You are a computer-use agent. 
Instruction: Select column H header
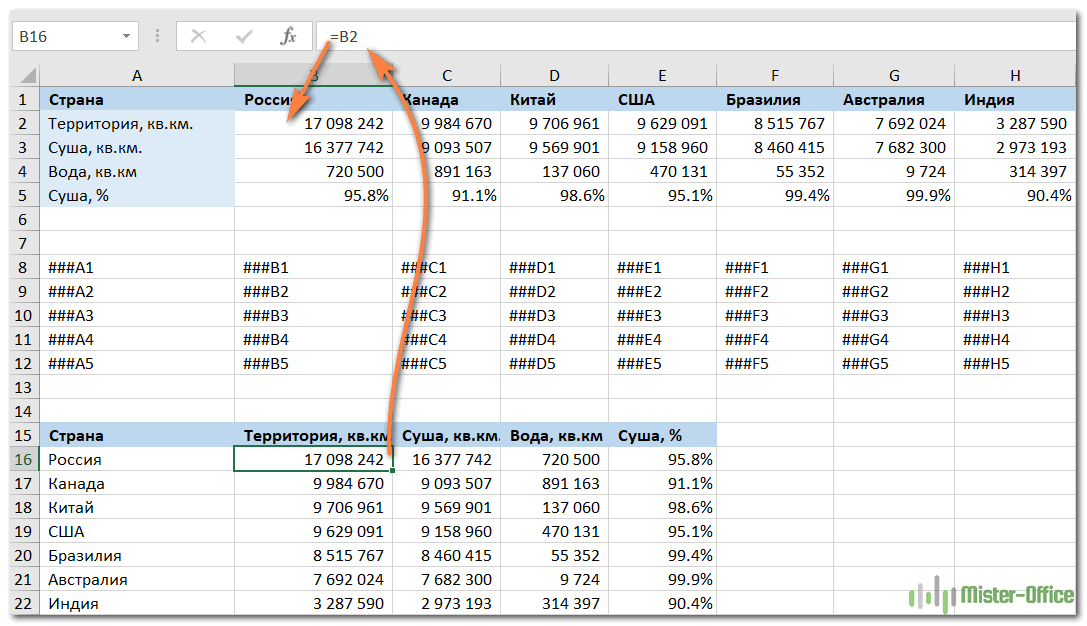(x=1015, y=76)
